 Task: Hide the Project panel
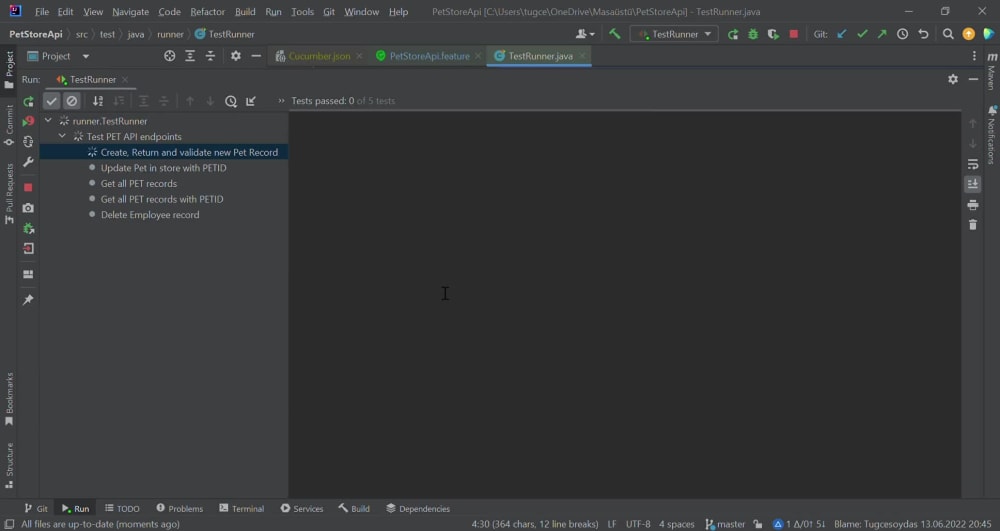click(256, 56)
